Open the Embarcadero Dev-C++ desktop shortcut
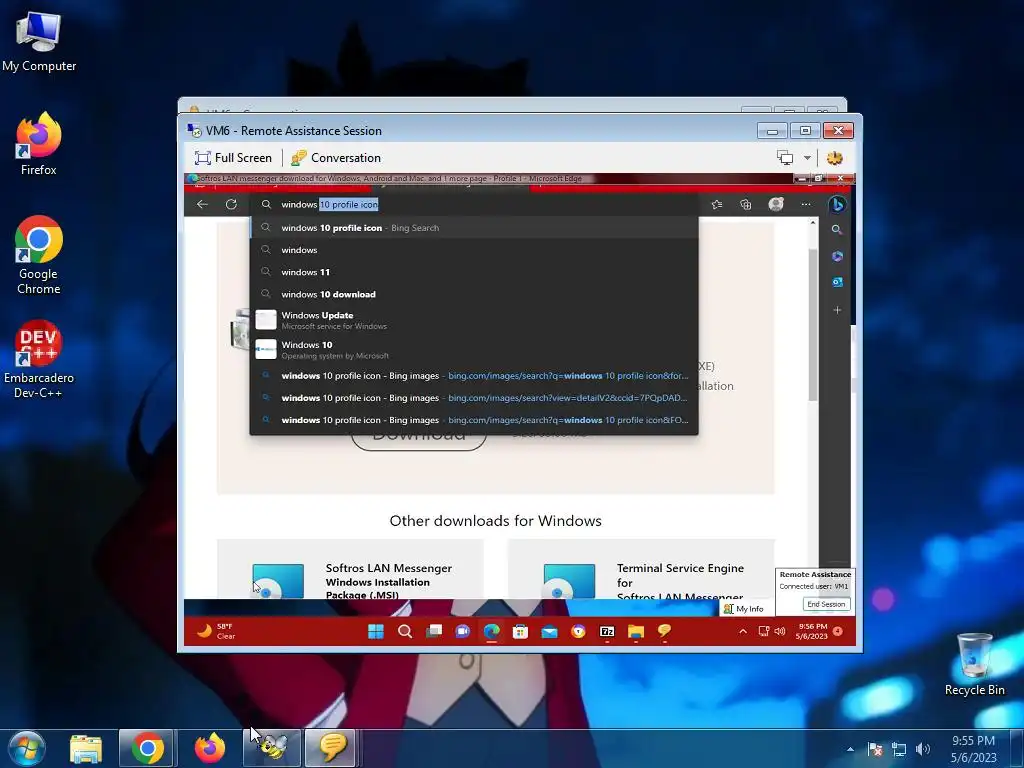This screenshot has width=1024, height=768. point(39,359)
